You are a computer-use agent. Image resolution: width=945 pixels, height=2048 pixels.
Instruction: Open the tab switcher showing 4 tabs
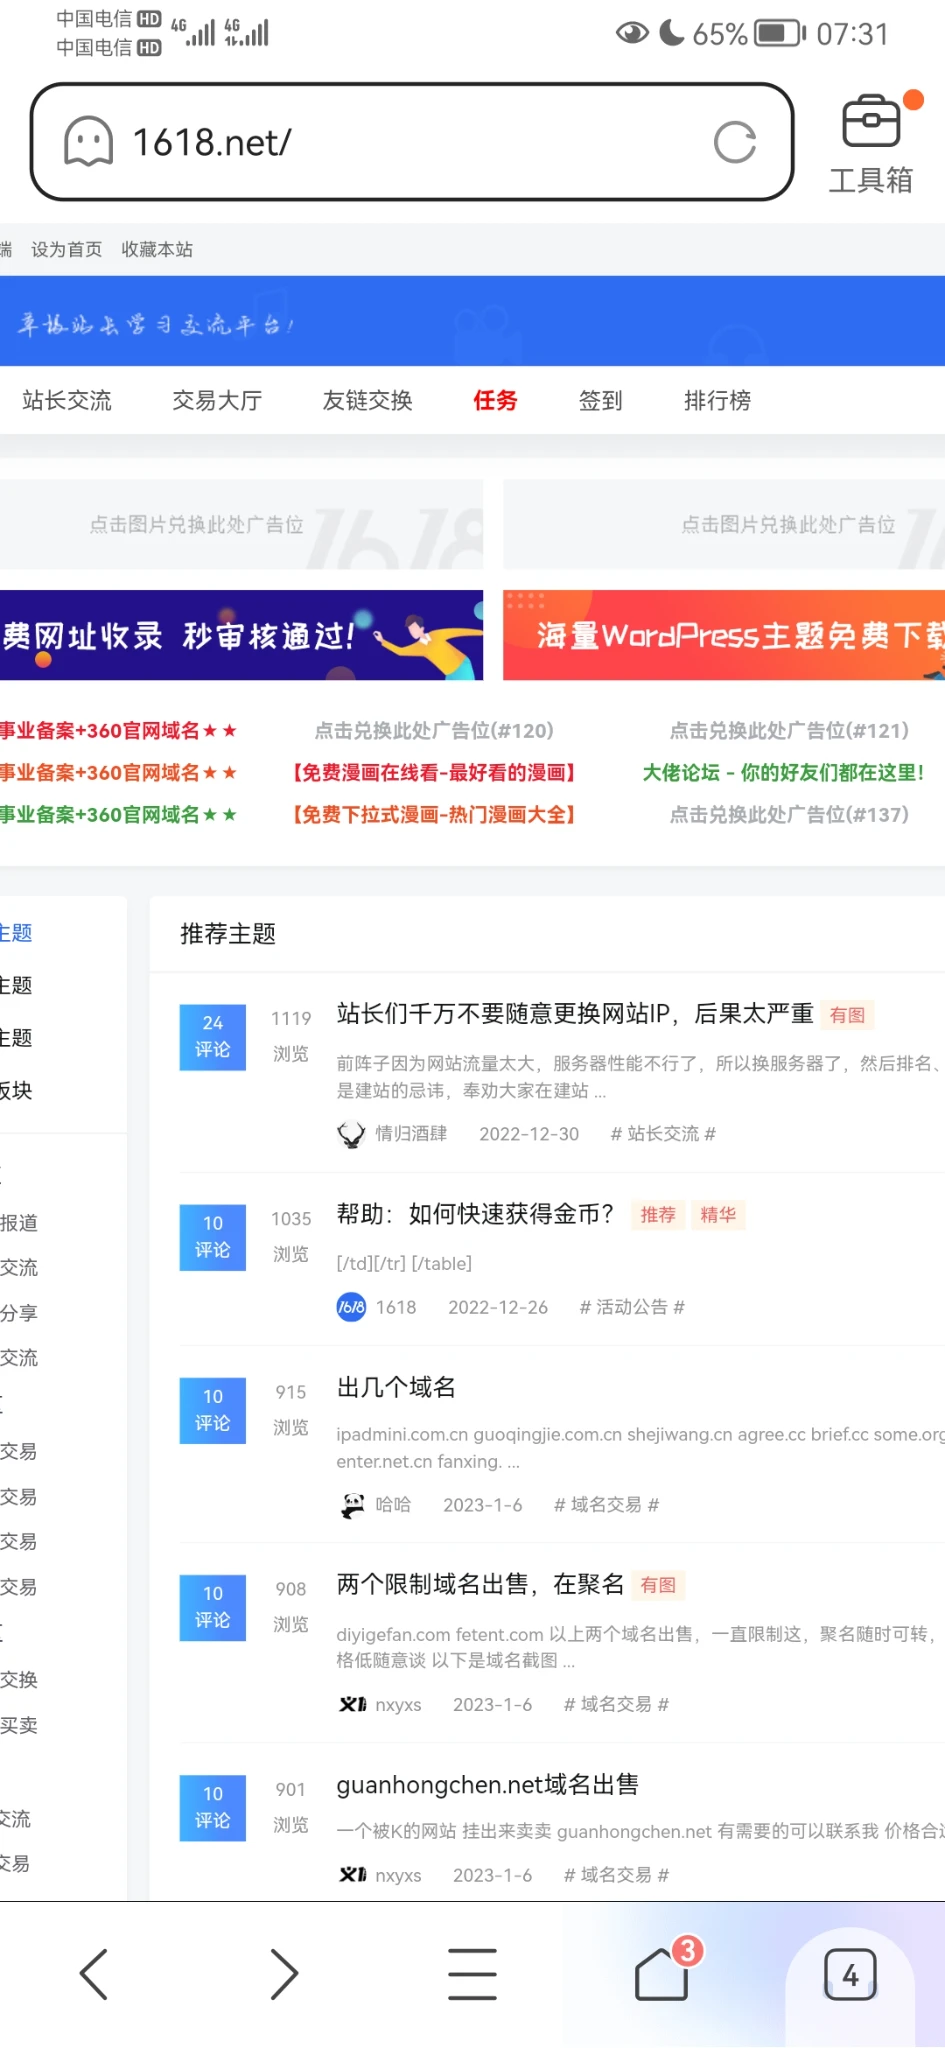[x=850, y=1975]
